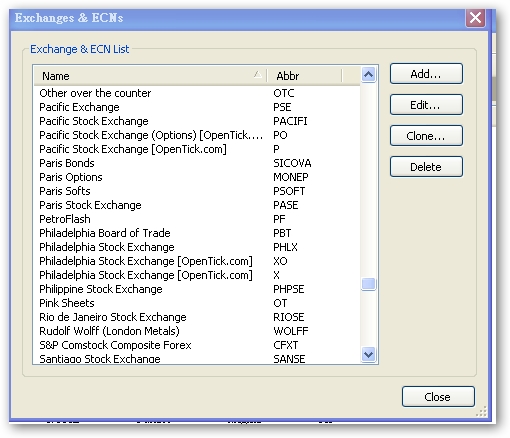Click the scrollbar up arrow
510x438 pixels.
(368, 74)
